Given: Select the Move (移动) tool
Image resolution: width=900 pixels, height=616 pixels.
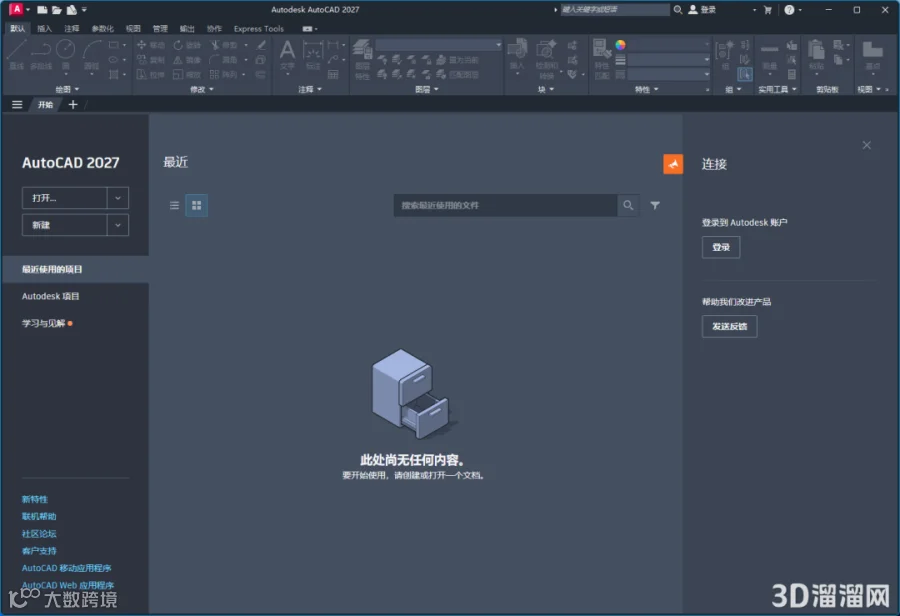Looking at the screenshot, I should (x=151, y=45).
